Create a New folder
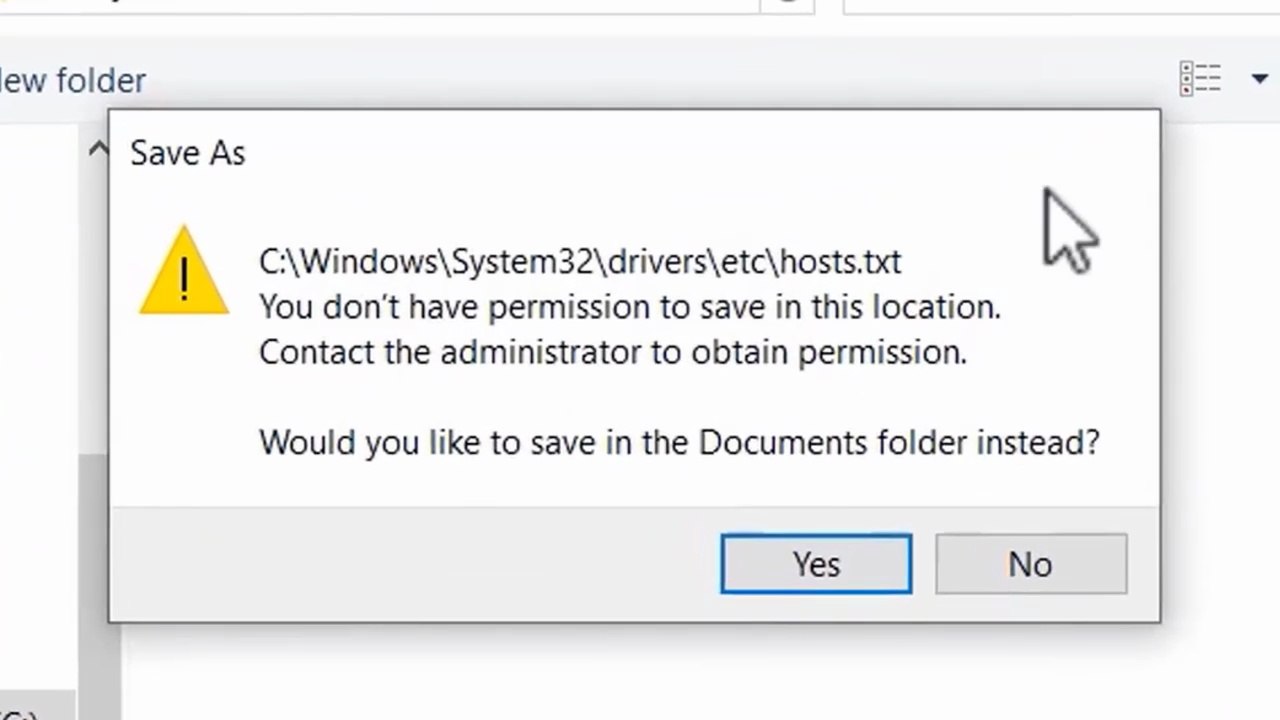Image resolution: width=1280 pixels, height=720 pixels. pos(72,80)
